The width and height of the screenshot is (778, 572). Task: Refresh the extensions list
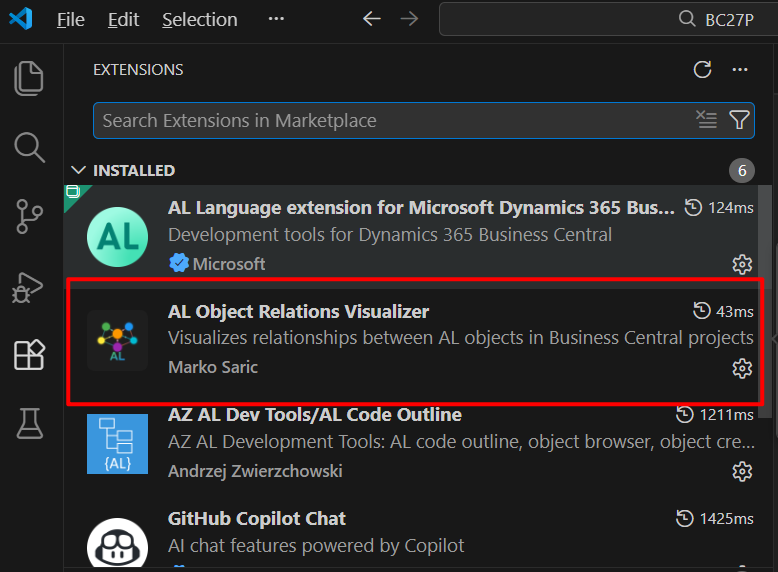(x=703, y=70)
